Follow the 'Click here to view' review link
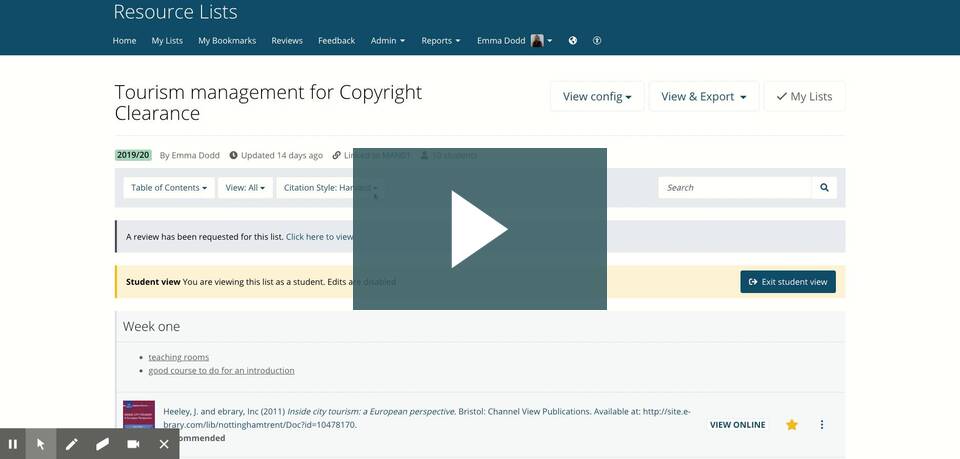This screenshot has height=459, width=960. (x=319, y=237)
